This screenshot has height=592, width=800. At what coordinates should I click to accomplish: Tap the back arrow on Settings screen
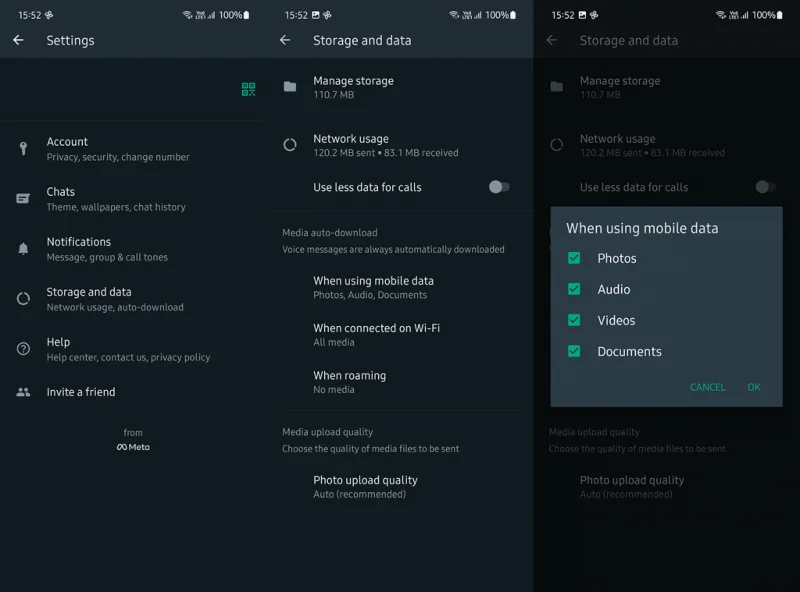pos(18,40)
